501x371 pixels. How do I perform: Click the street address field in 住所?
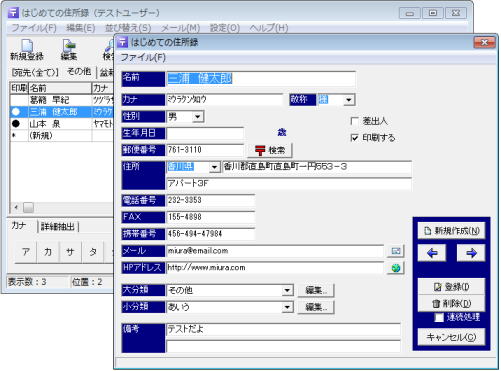(316, 167)
